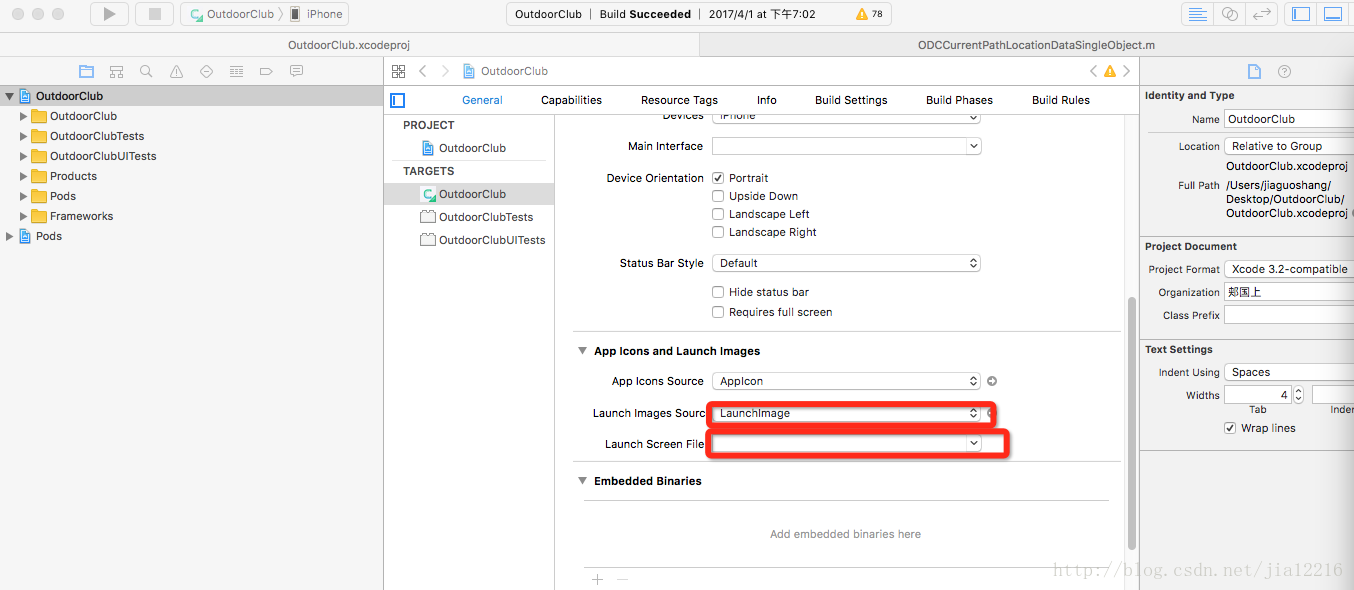Viewport: 1354px width, 590px height.
Task: Open the report navigator speech-bubble icon
Action: 296,71
